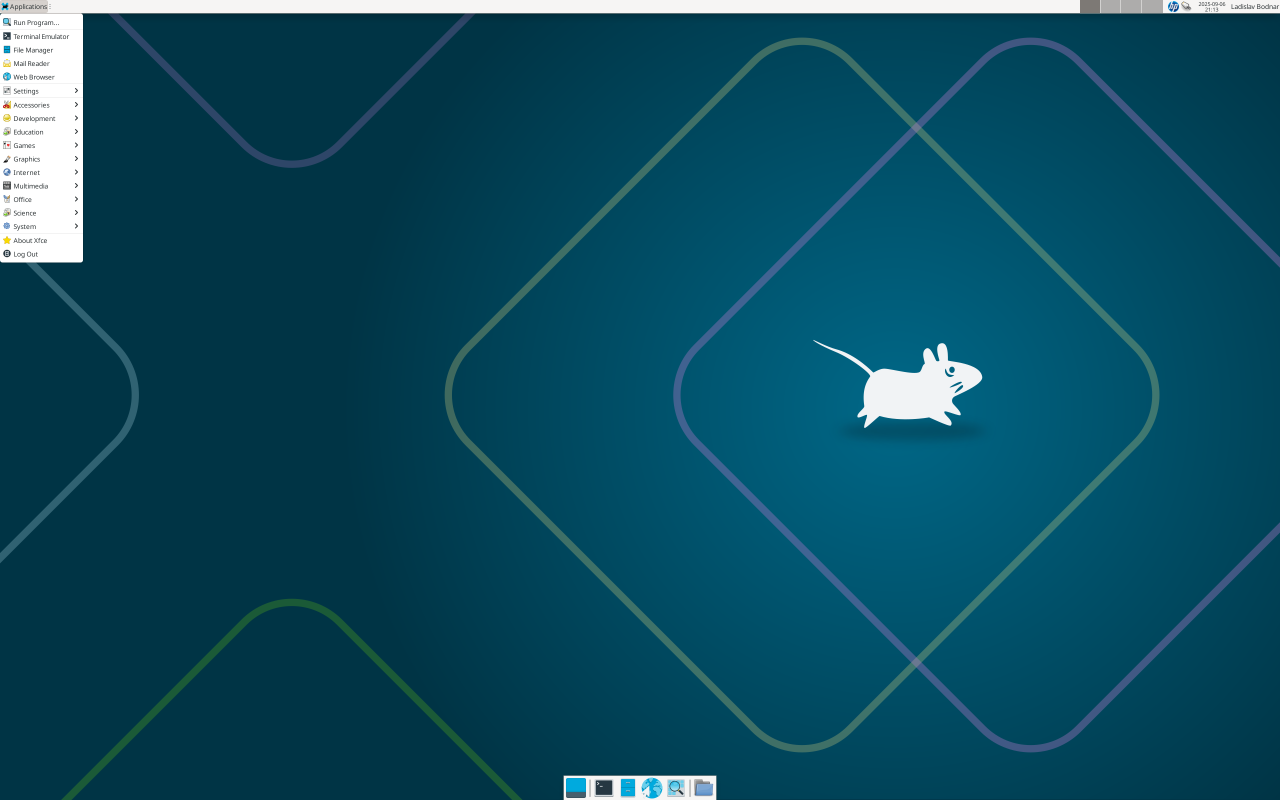Expand the Education category
Image resolution: width=1280 pixels, height=800 pixels.
click(41, 132)
